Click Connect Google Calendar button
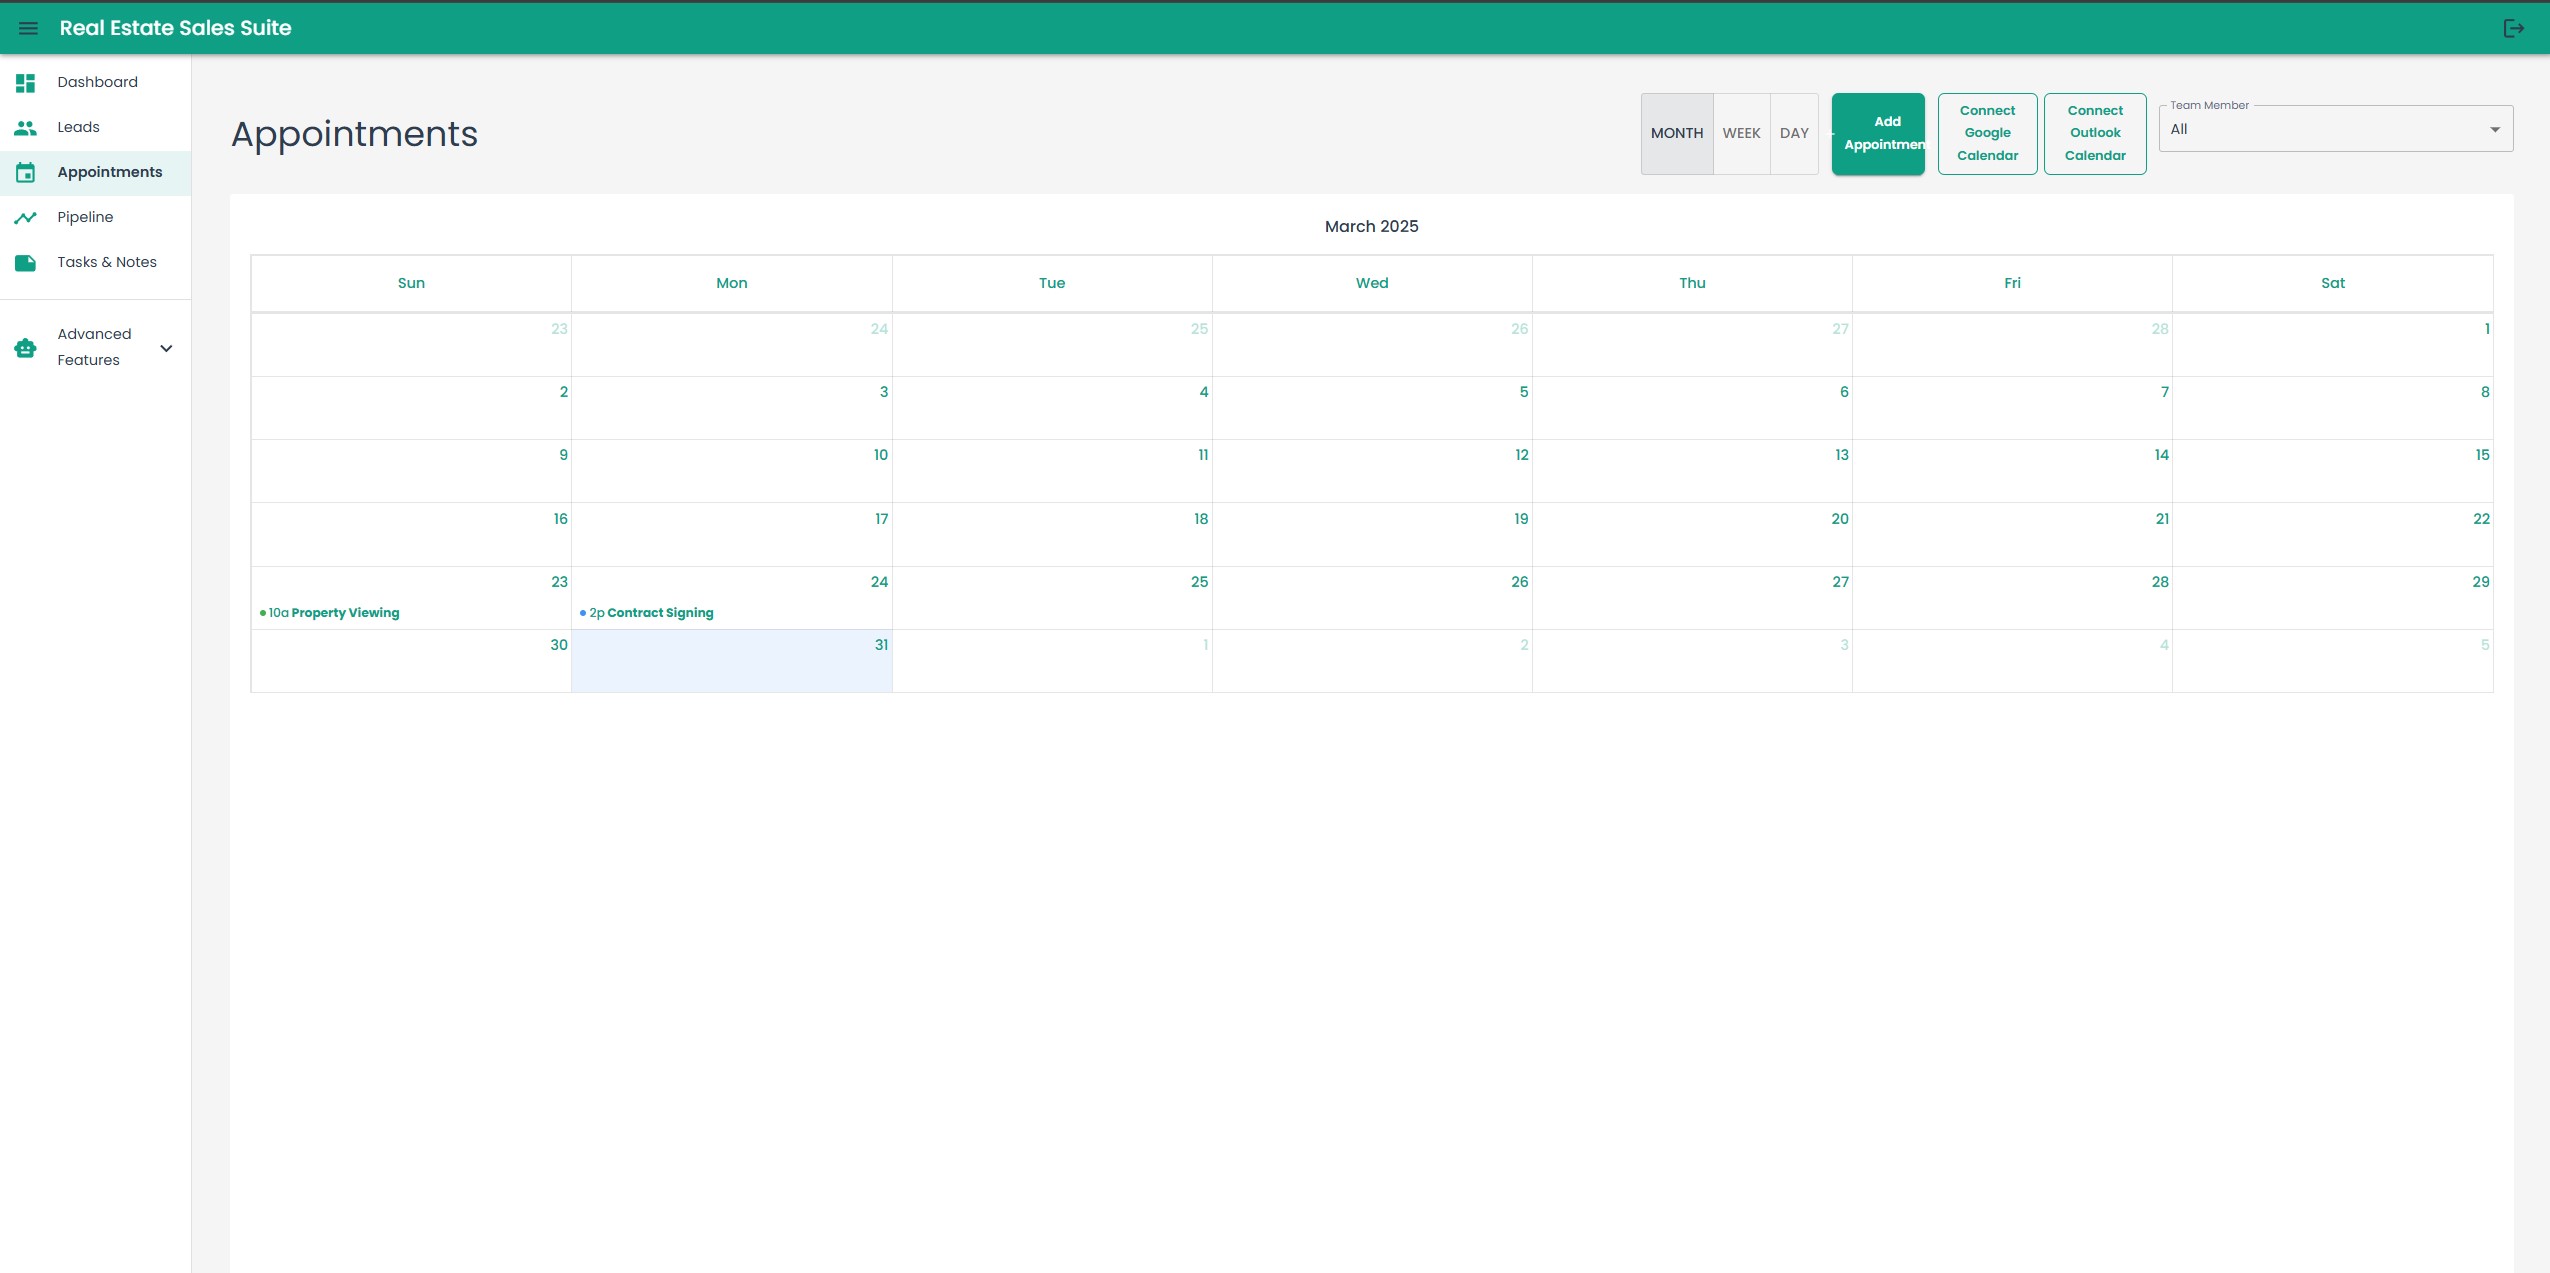This screenshot has width=2550, height=1273. [x=1987, y=133]
